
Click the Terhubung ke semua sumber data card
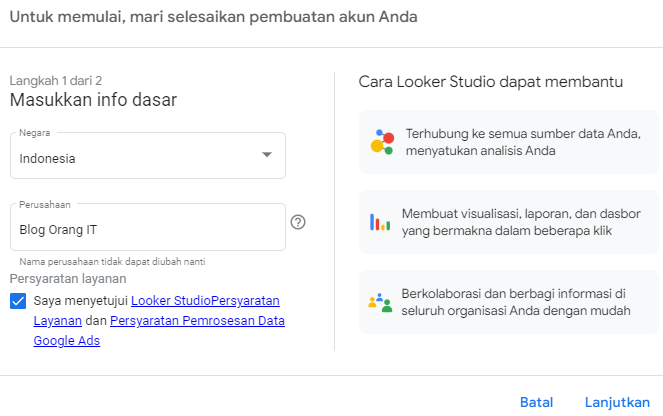click(509, 142)
